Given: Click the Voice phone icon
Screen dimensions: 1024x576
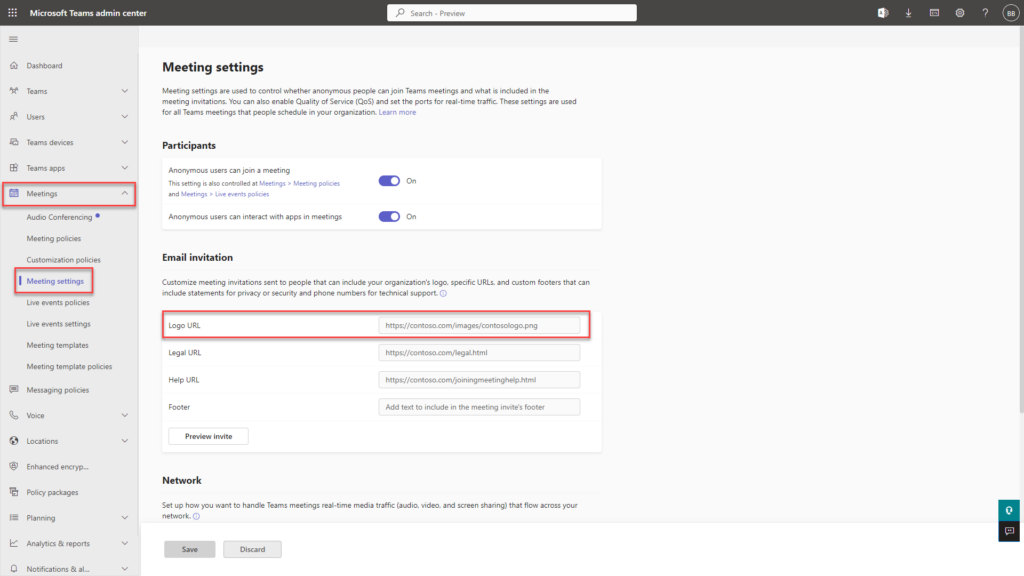Looking at the screenshot, I should click(x=14, y=415).
